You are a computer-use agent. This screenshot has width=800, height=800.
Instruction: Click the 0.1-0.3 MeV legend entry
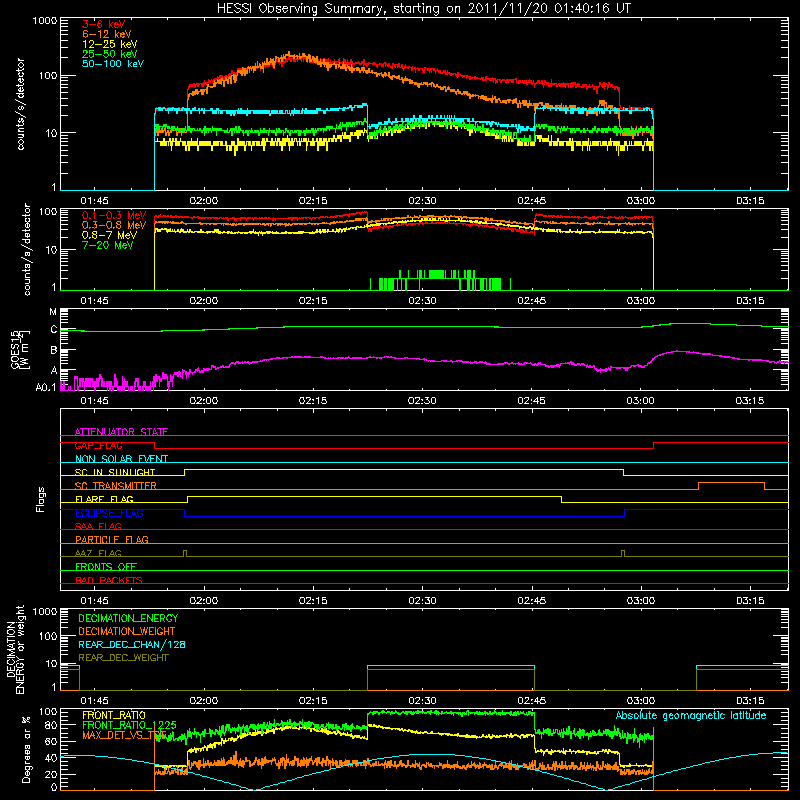(114, 215)
